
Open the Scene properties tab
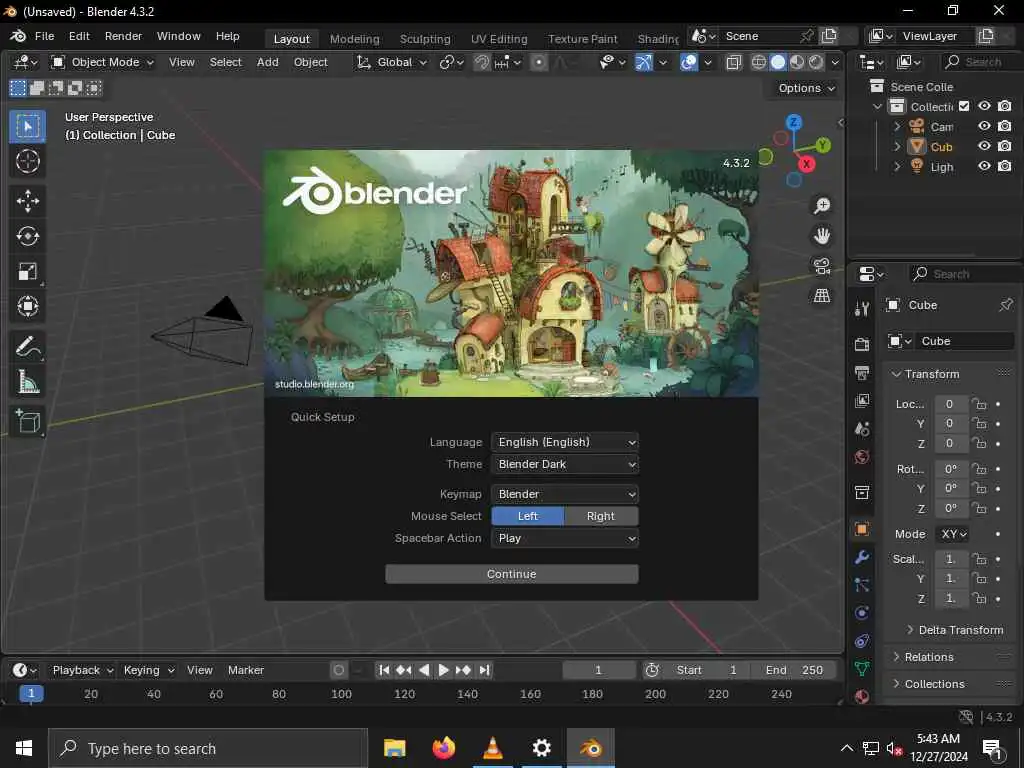pos(862,429)
